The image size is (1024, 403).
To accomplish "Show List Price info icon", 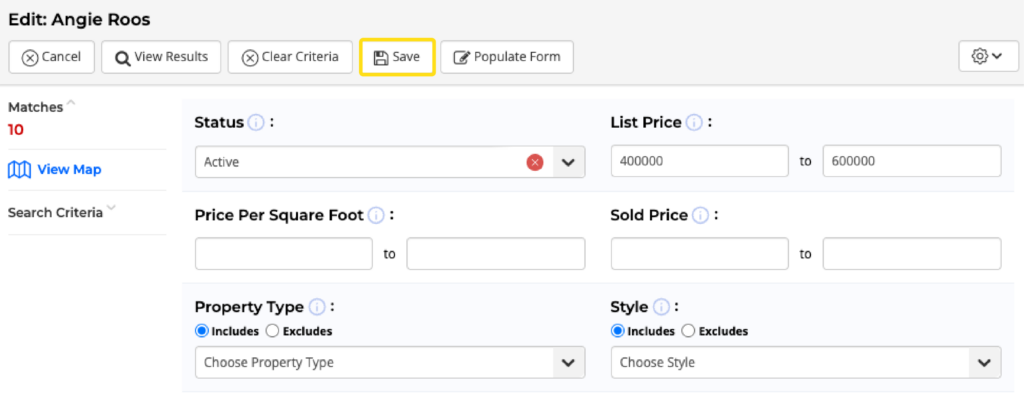I will tap(694, 123).
